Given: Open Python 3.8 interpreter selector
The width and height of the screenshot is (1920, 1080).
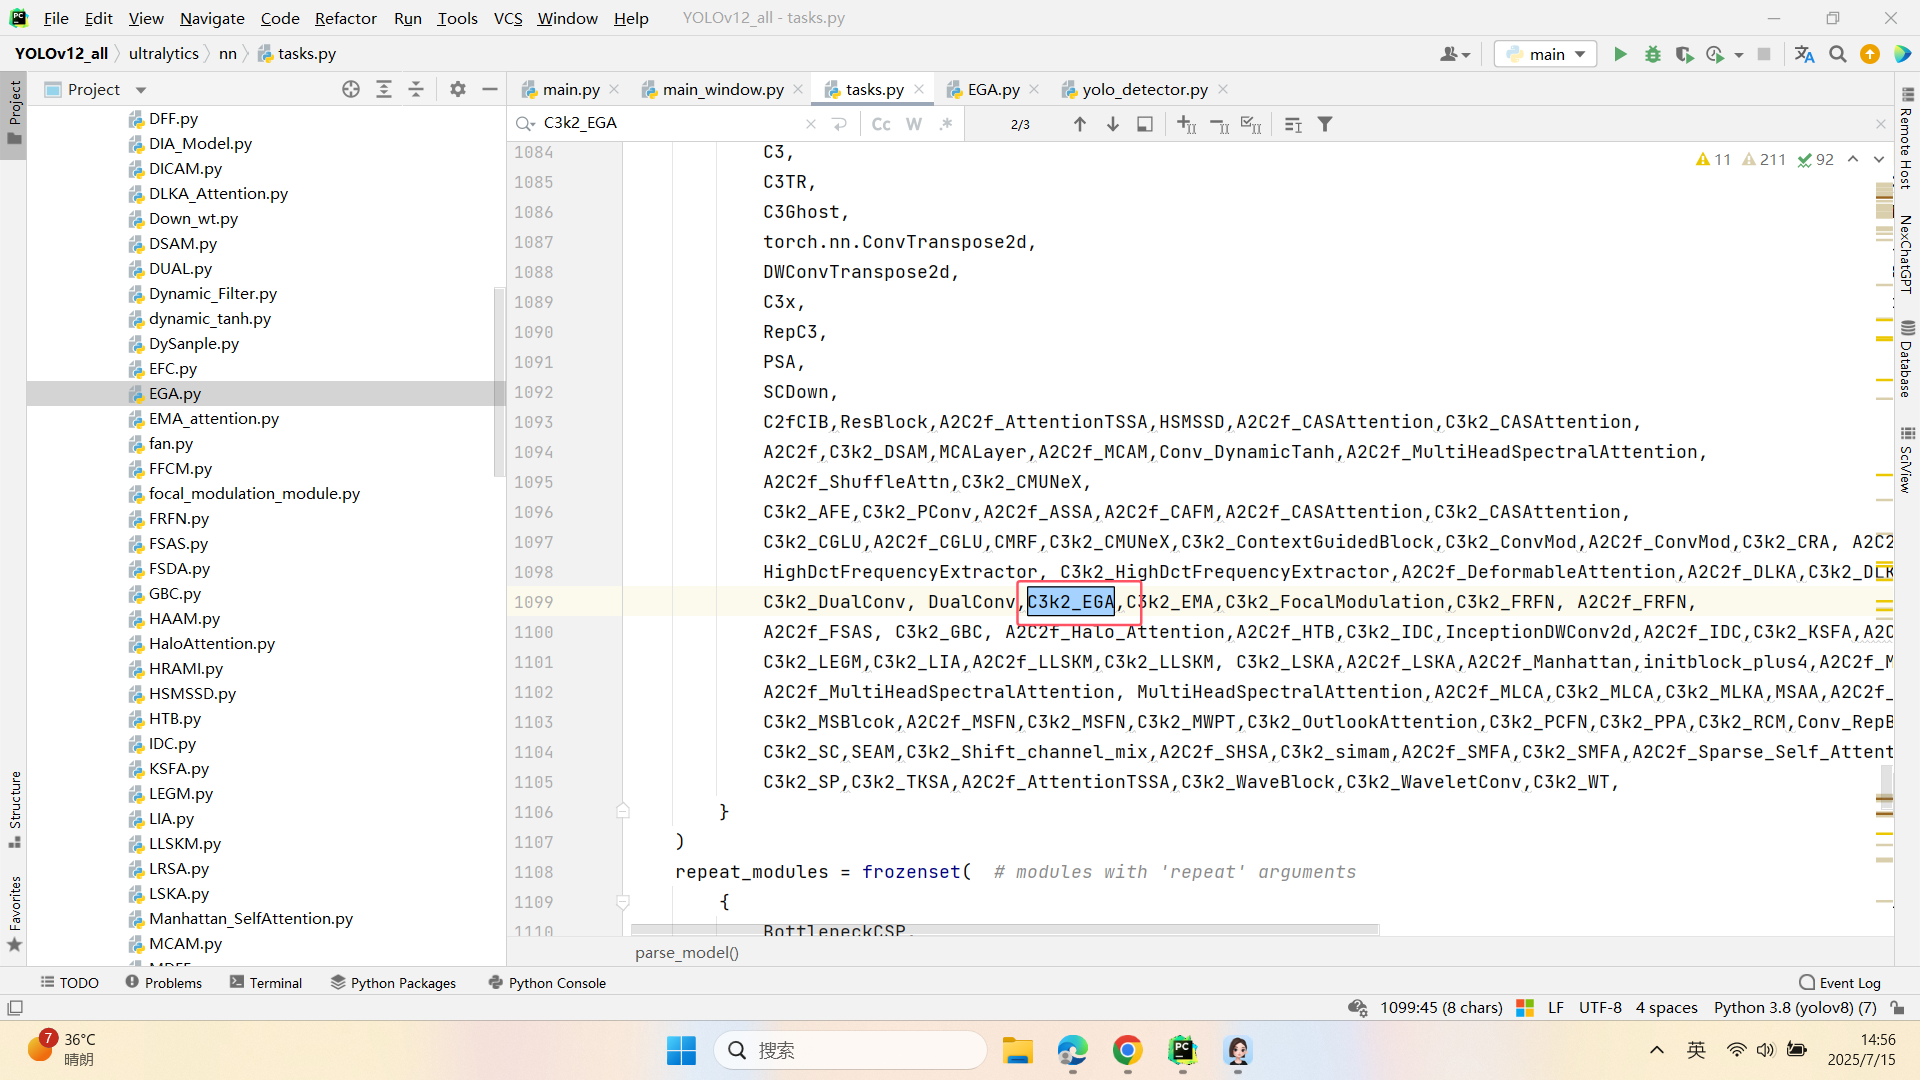Looking at the screenshot, I should click(x=1794, y=1007).
